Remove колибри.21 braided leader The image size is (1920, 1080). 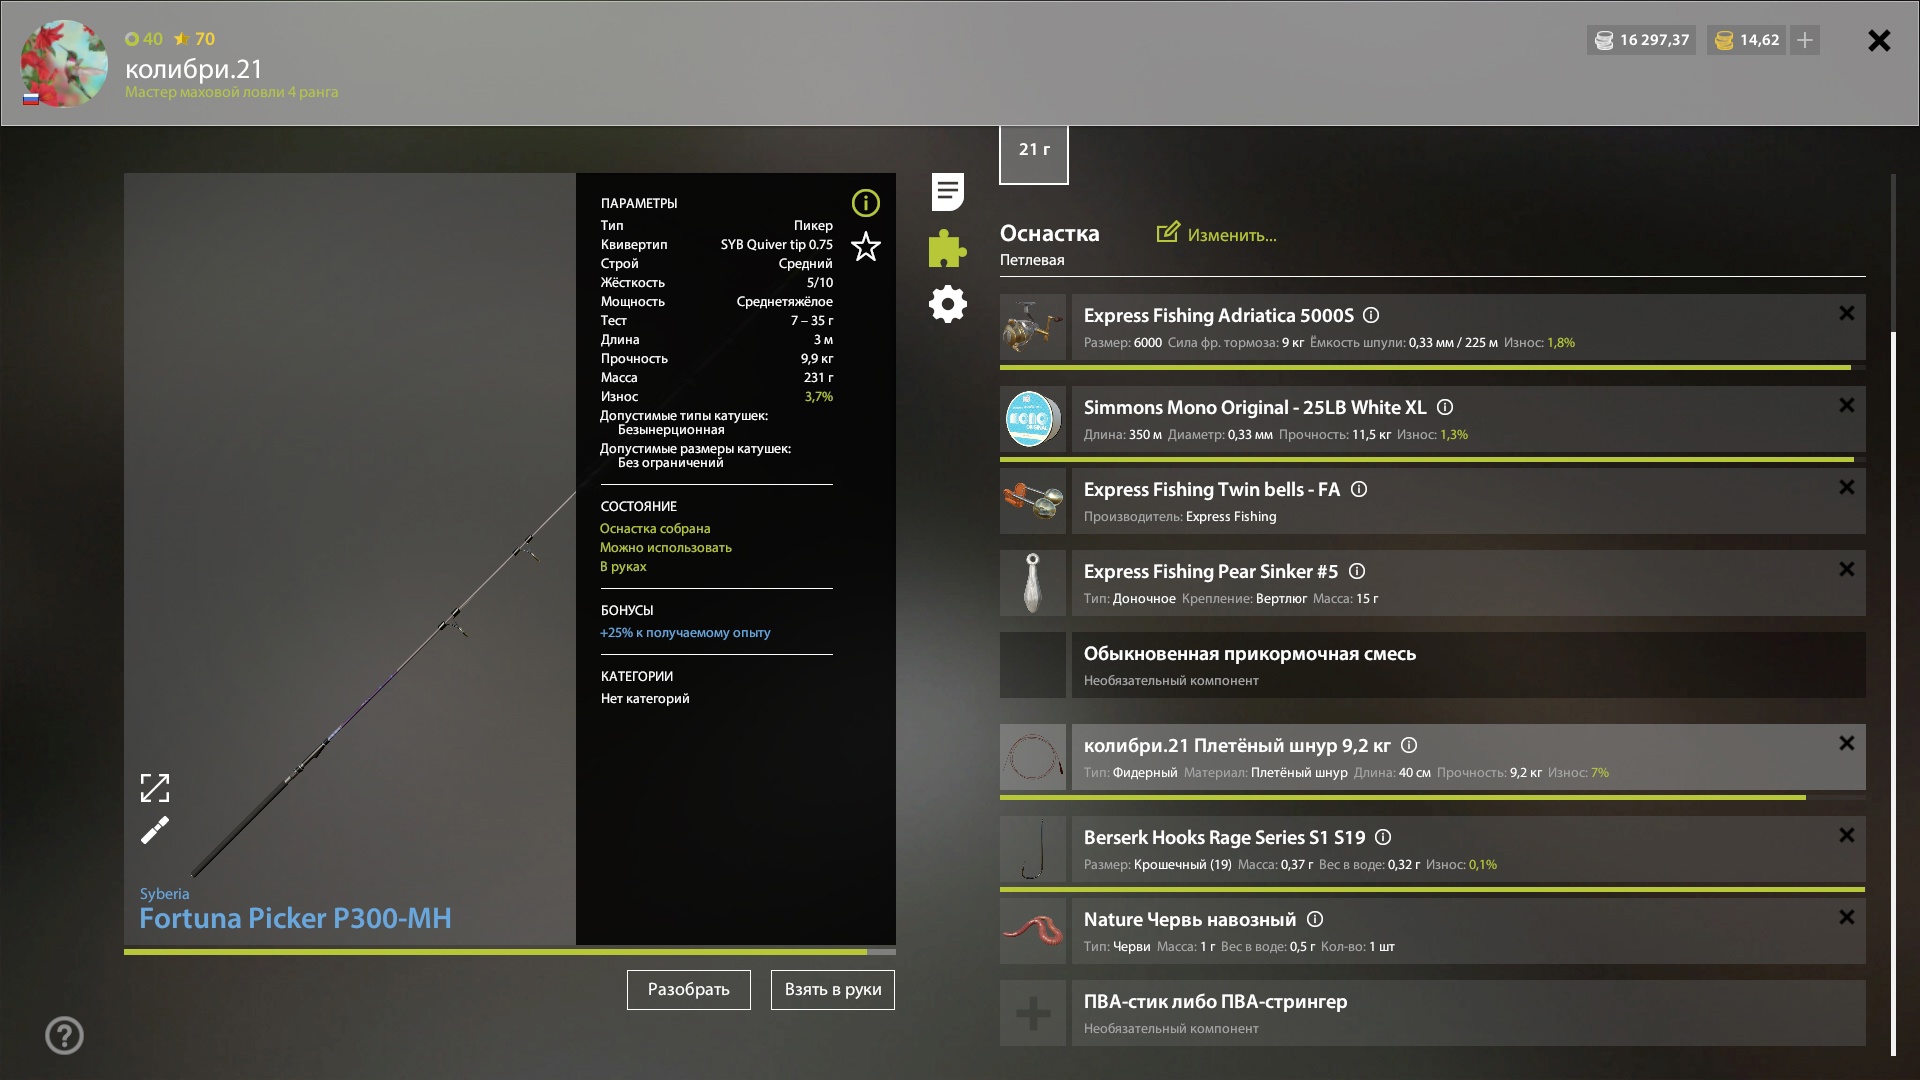point(1847,743)
